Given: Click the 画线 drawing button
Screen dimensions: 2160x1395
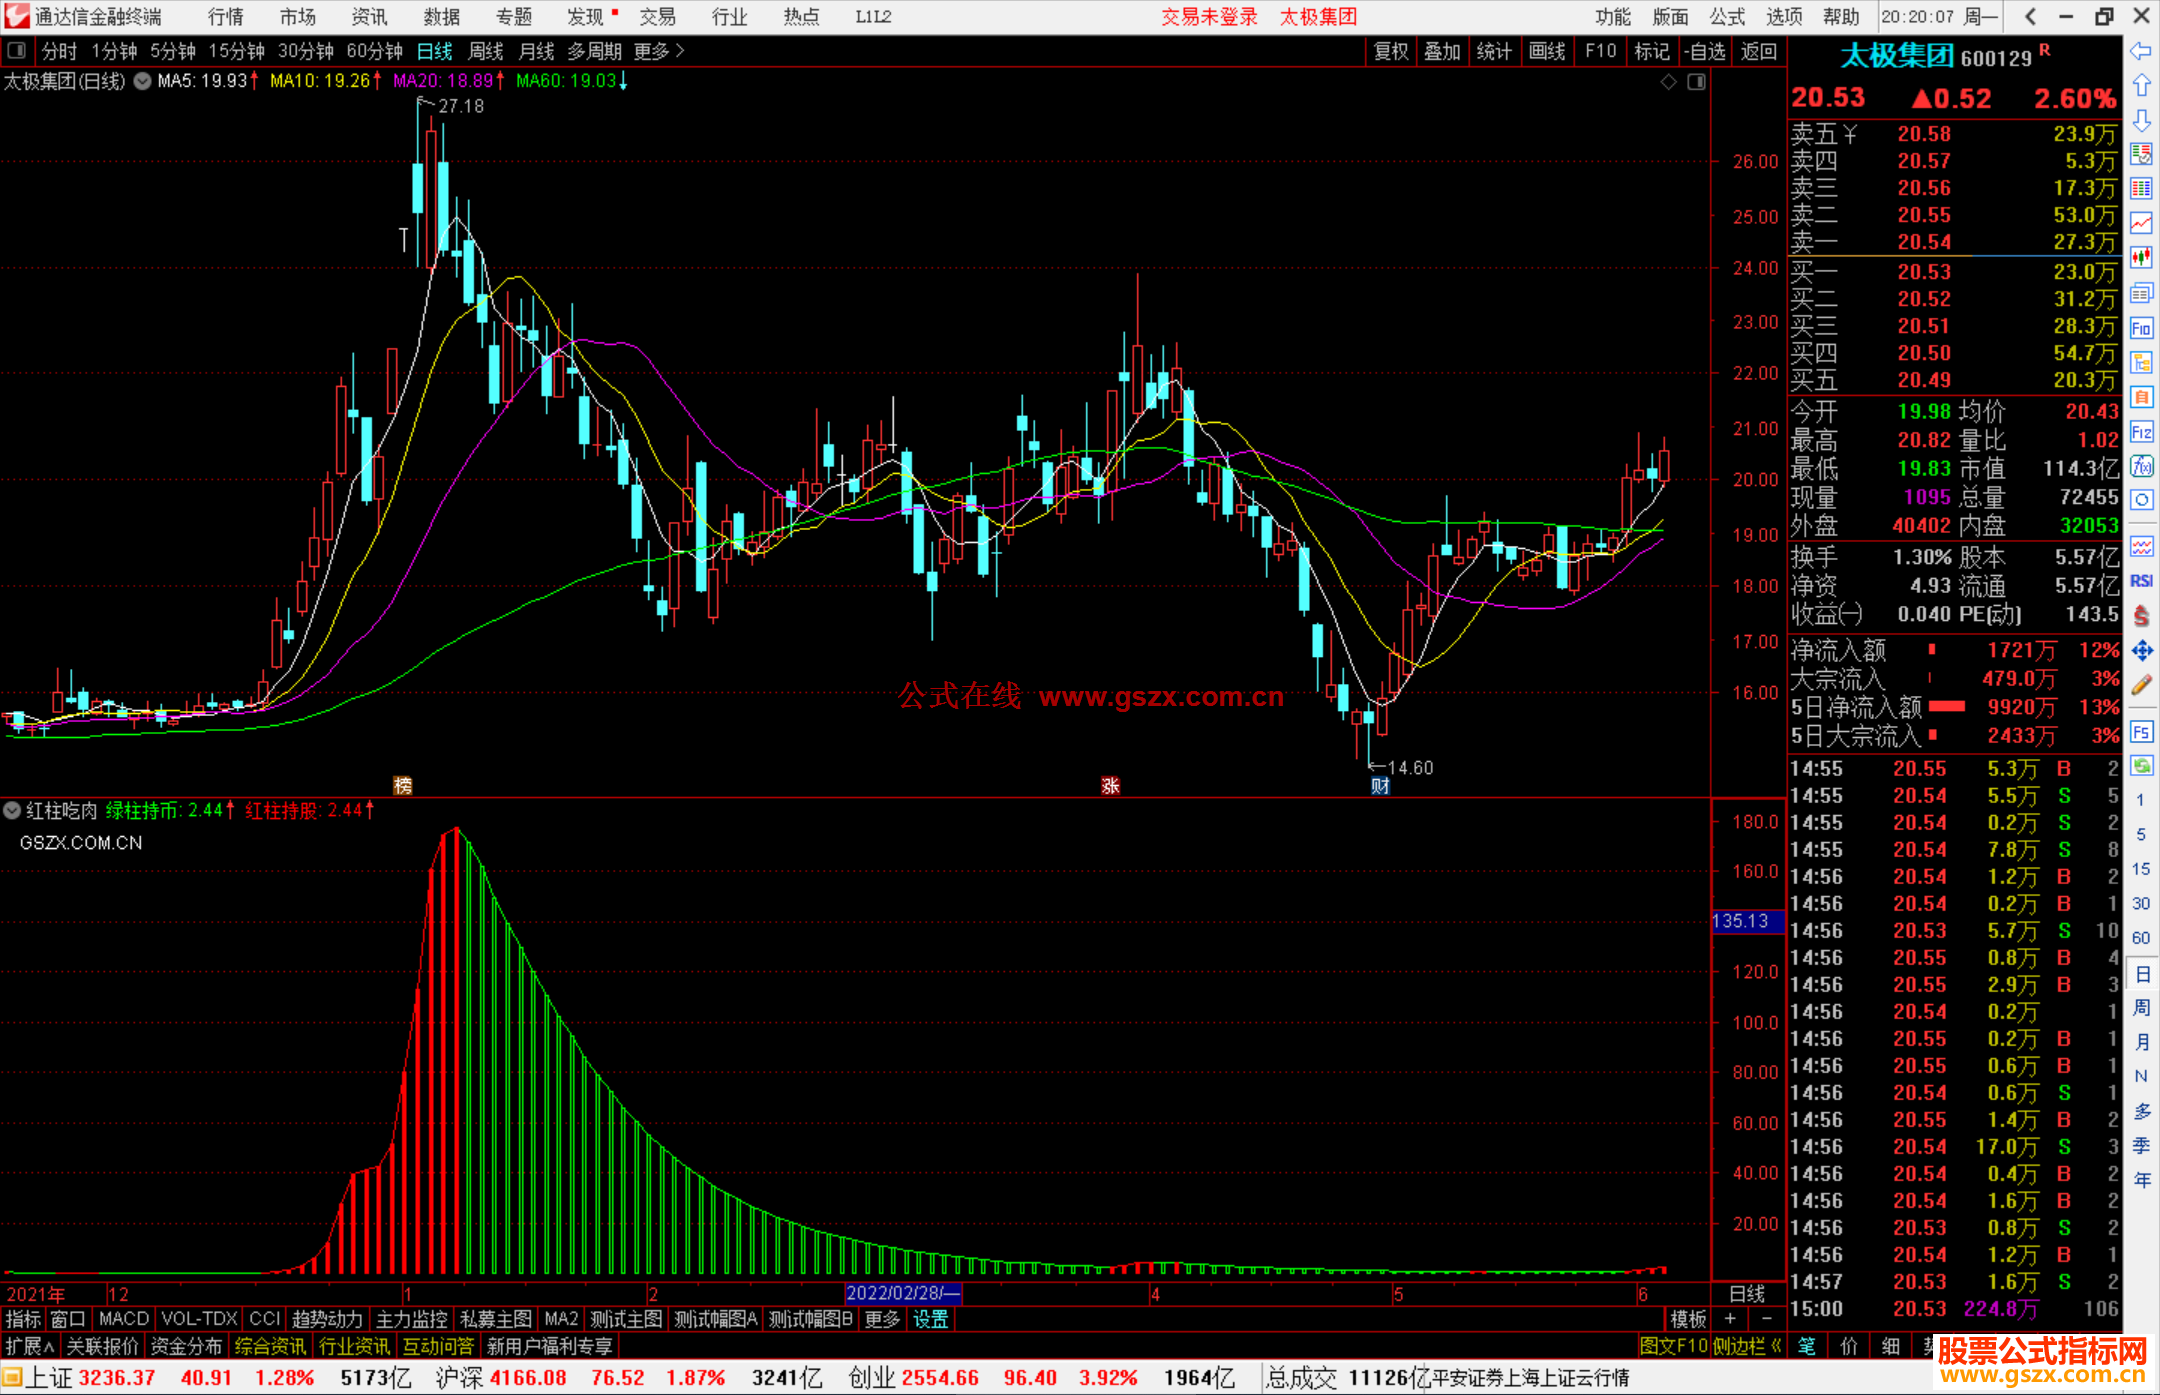Looking at the screenshot, I should [x=1547, y=51].
